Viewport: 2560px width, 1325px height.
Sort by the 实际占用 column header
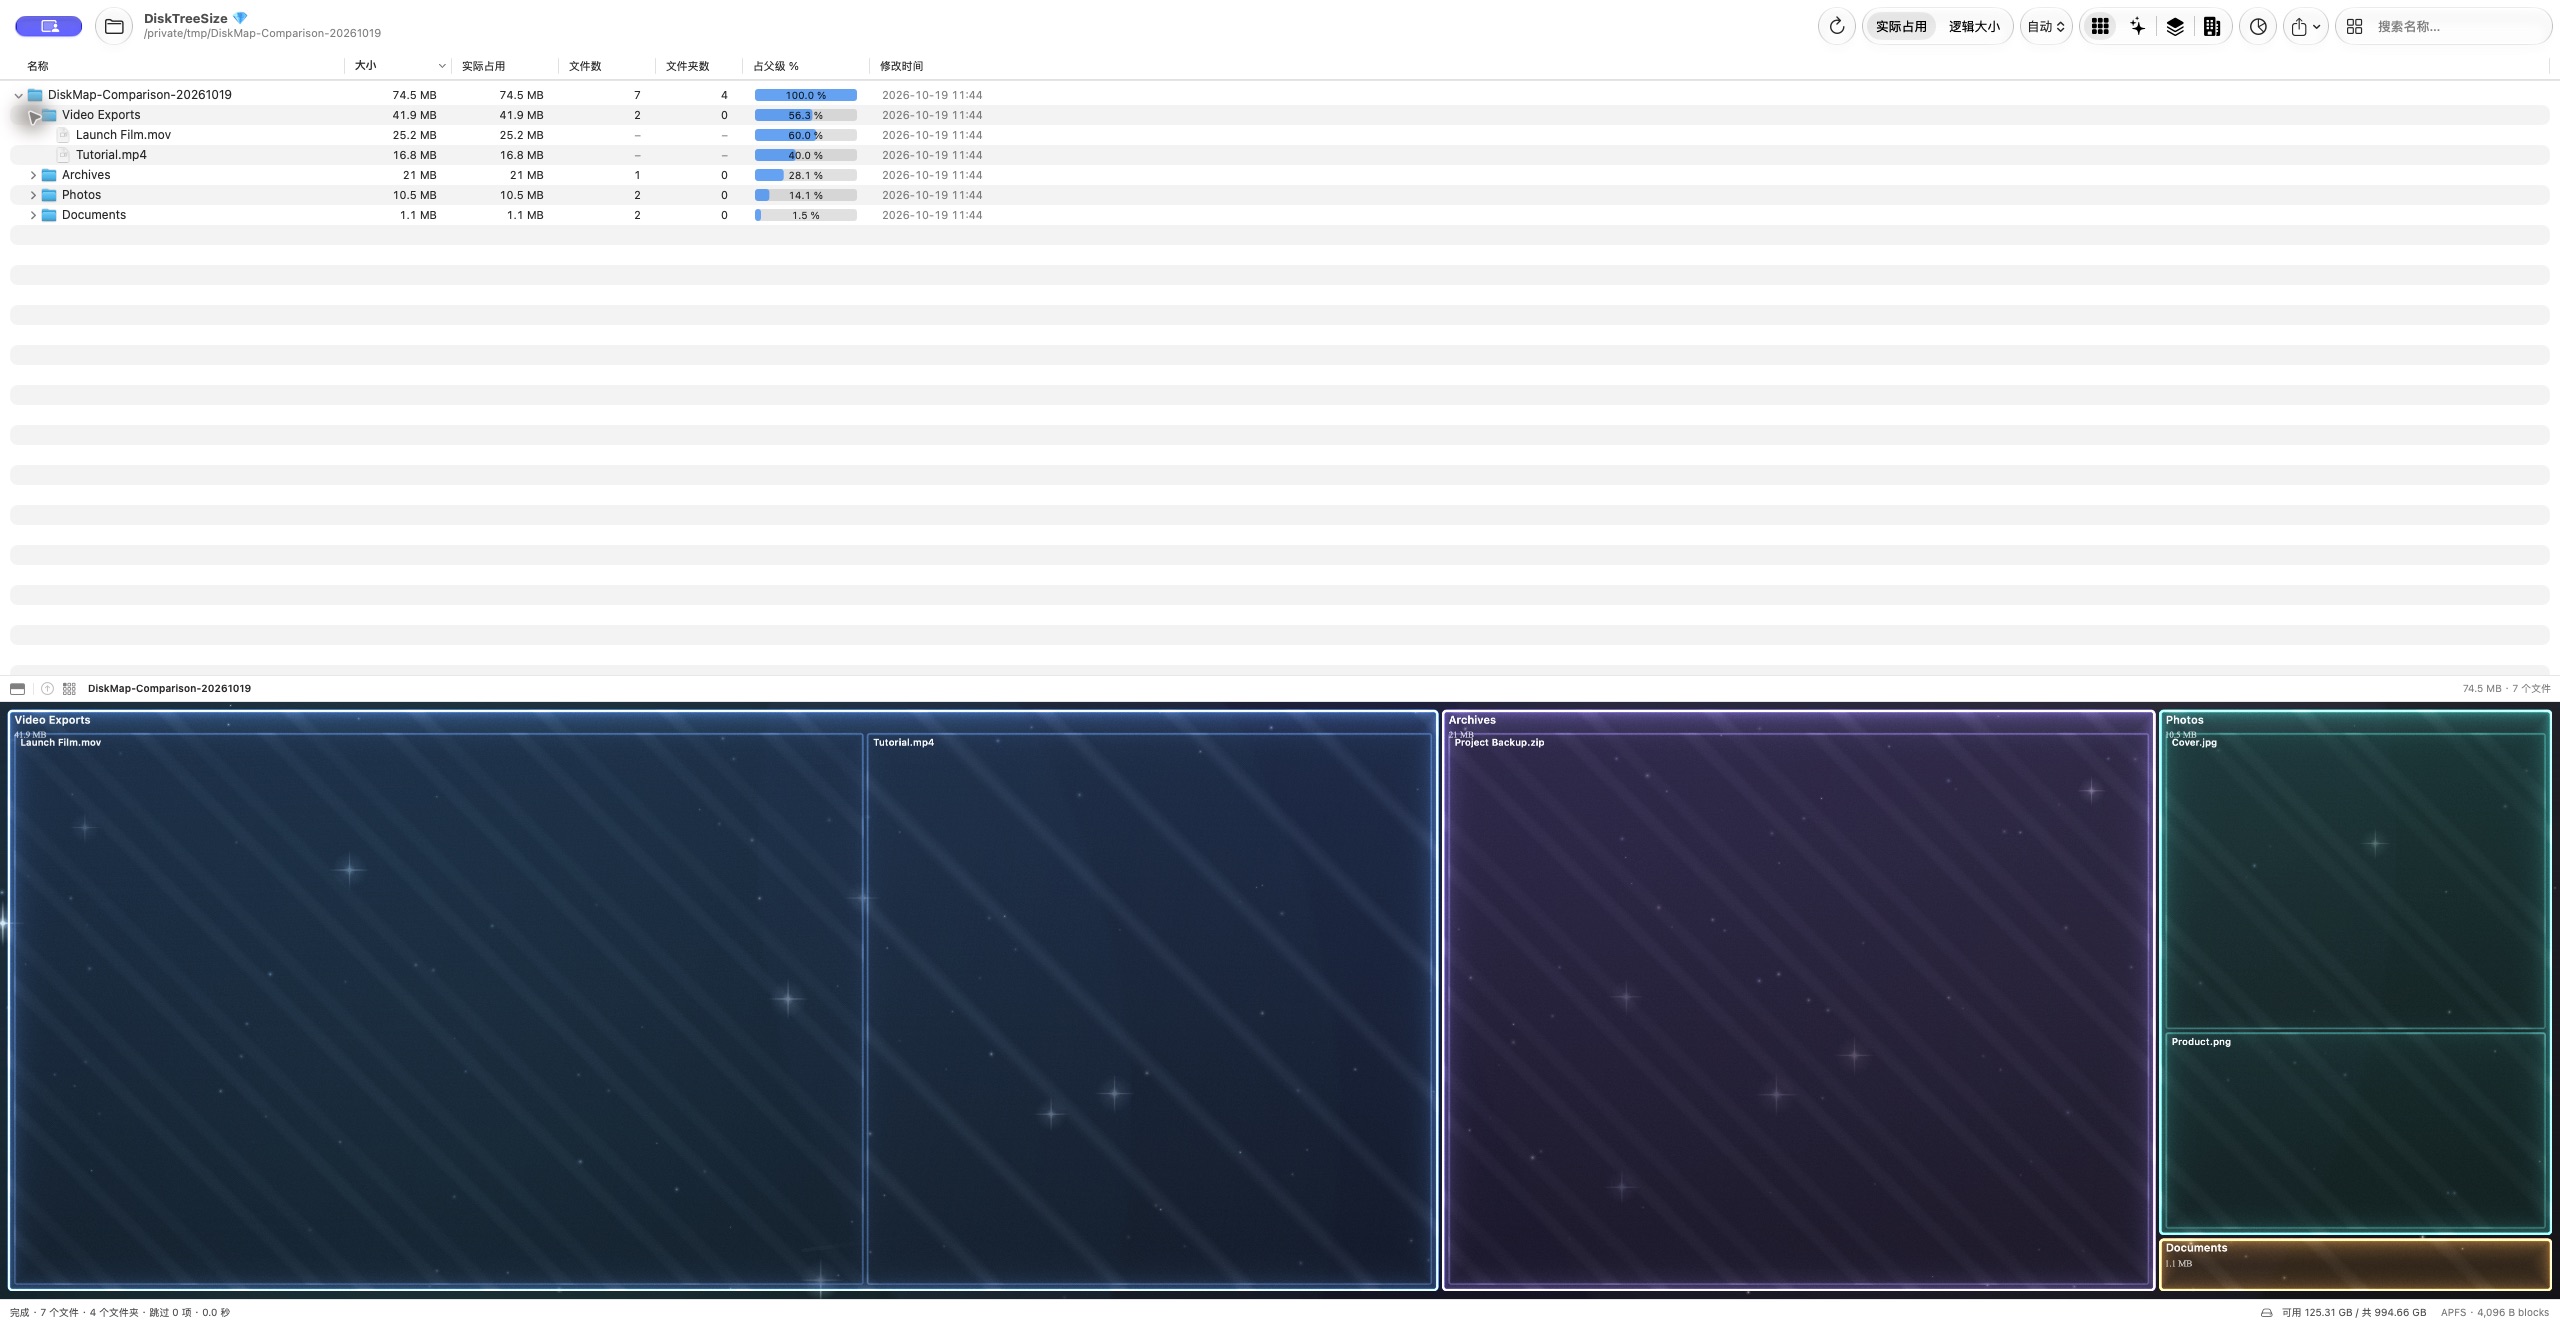point(504,66)
